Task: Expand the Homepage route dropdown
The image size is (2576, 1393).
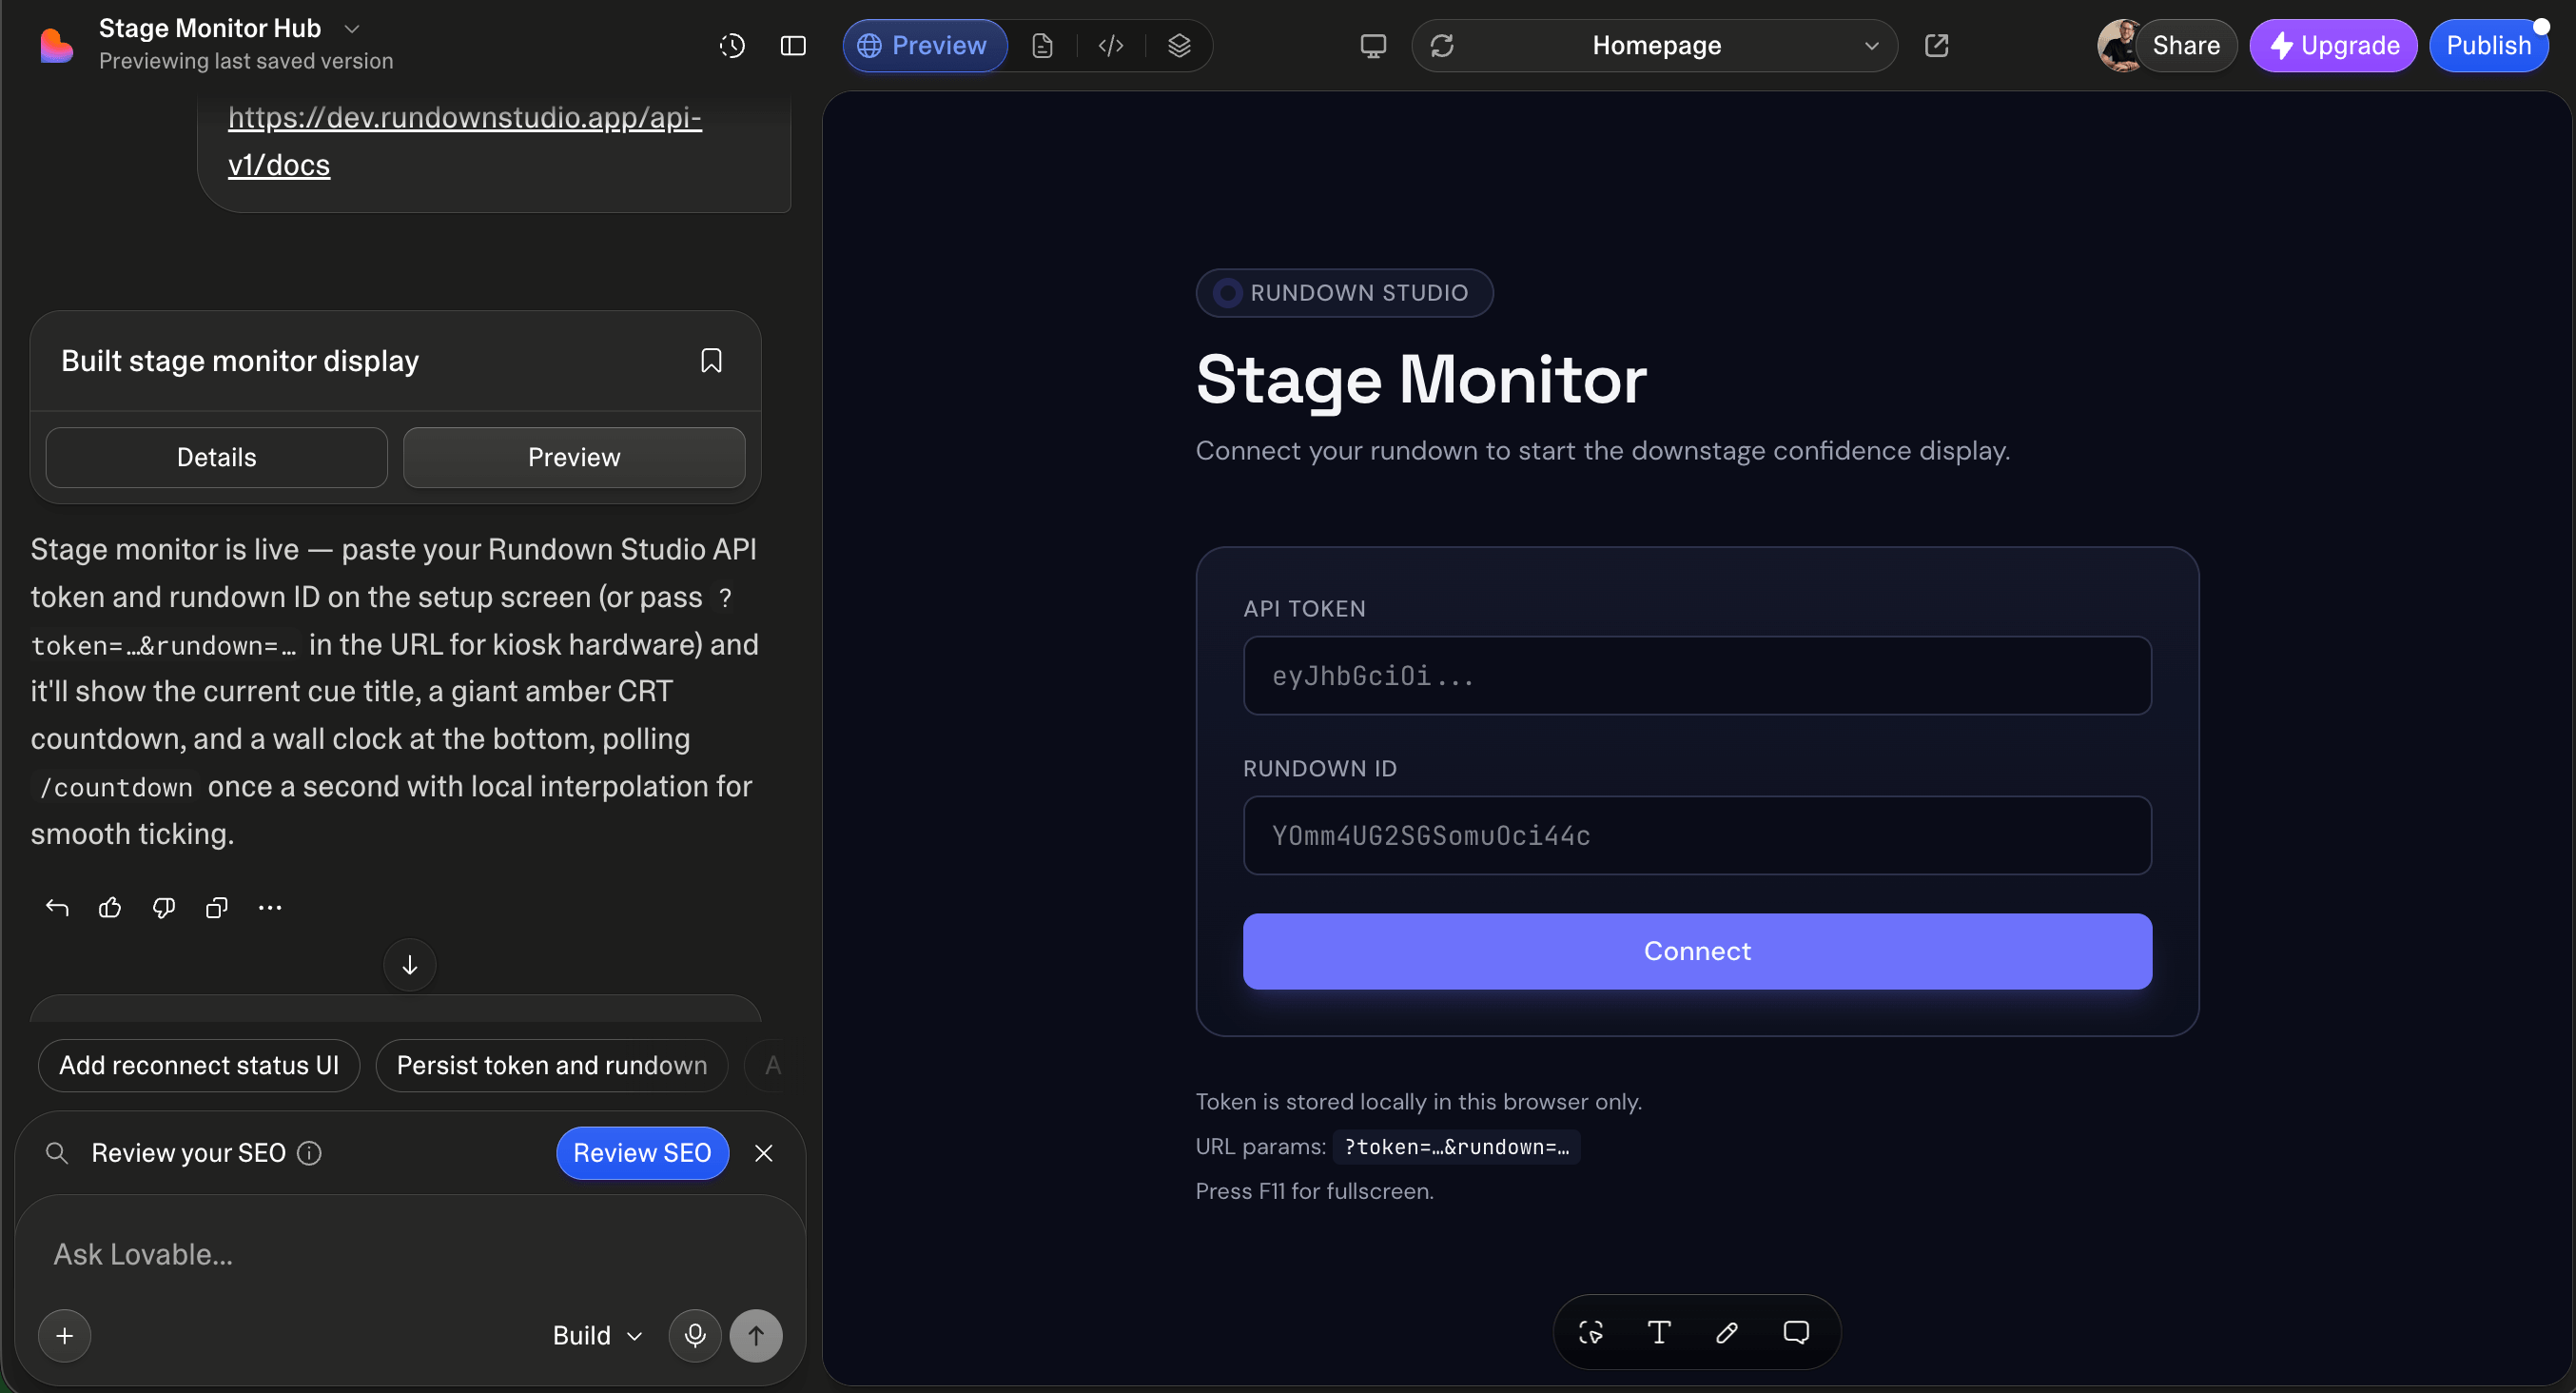Action: 1871,46
